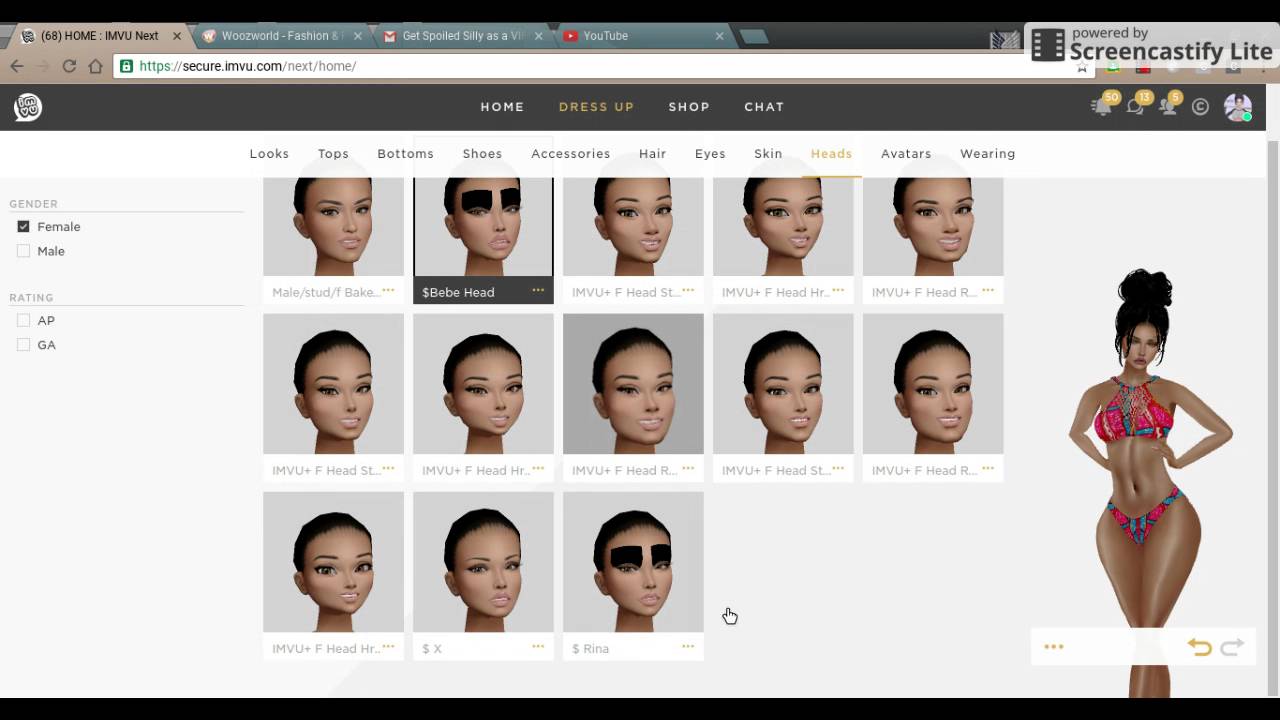Bookmark this page with the star
The width and height of the screenshot is (1280, 720).
coord(1082,67)
